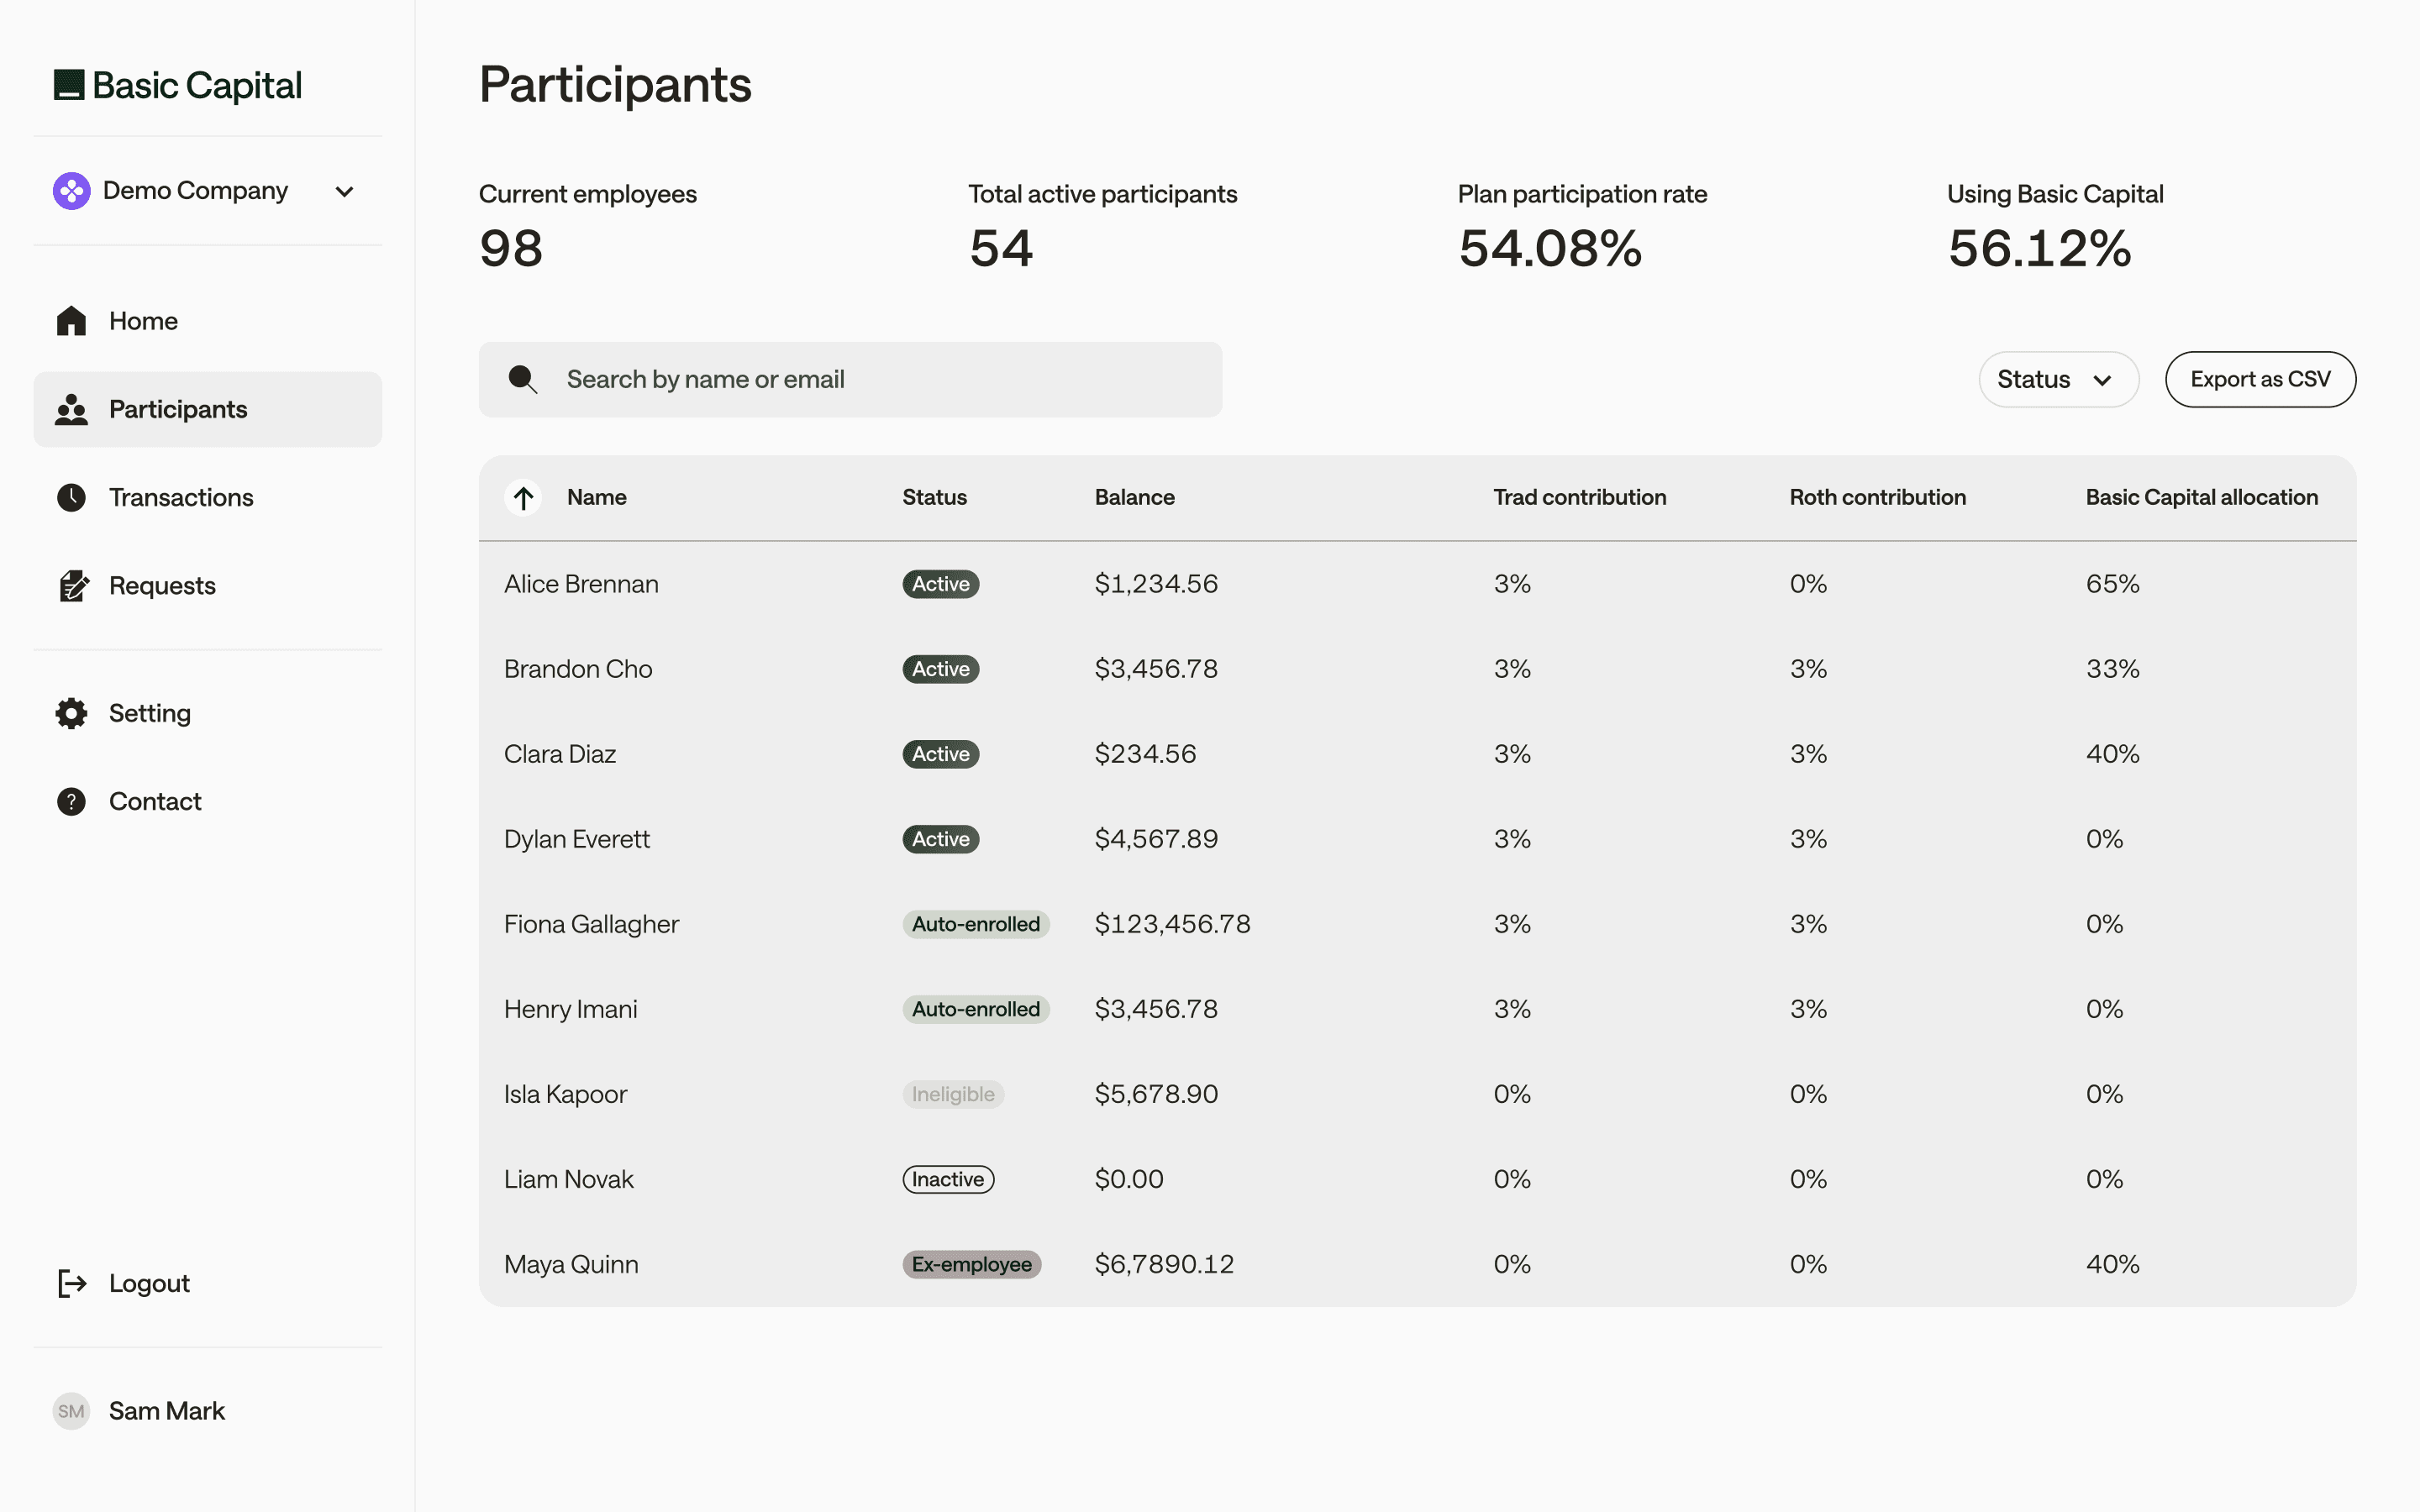
Task: Click the Basic Capital logo icon
Action: [68, 85]
